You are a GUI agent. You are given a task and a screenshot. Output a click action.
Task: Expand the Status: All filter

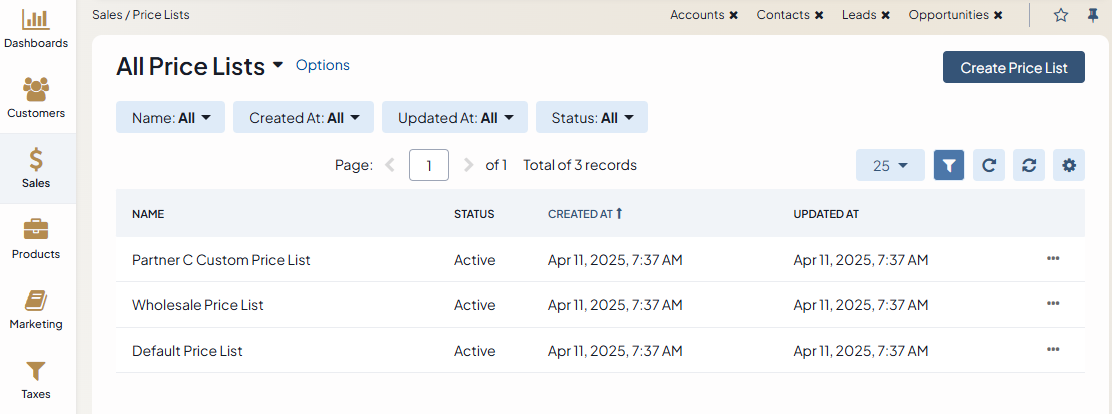pos(592,117)
